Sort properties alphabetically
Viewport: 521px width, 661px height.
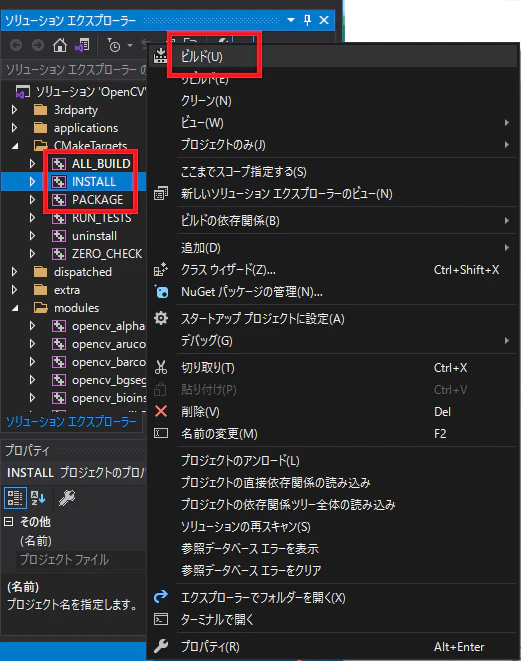[38, 498]
